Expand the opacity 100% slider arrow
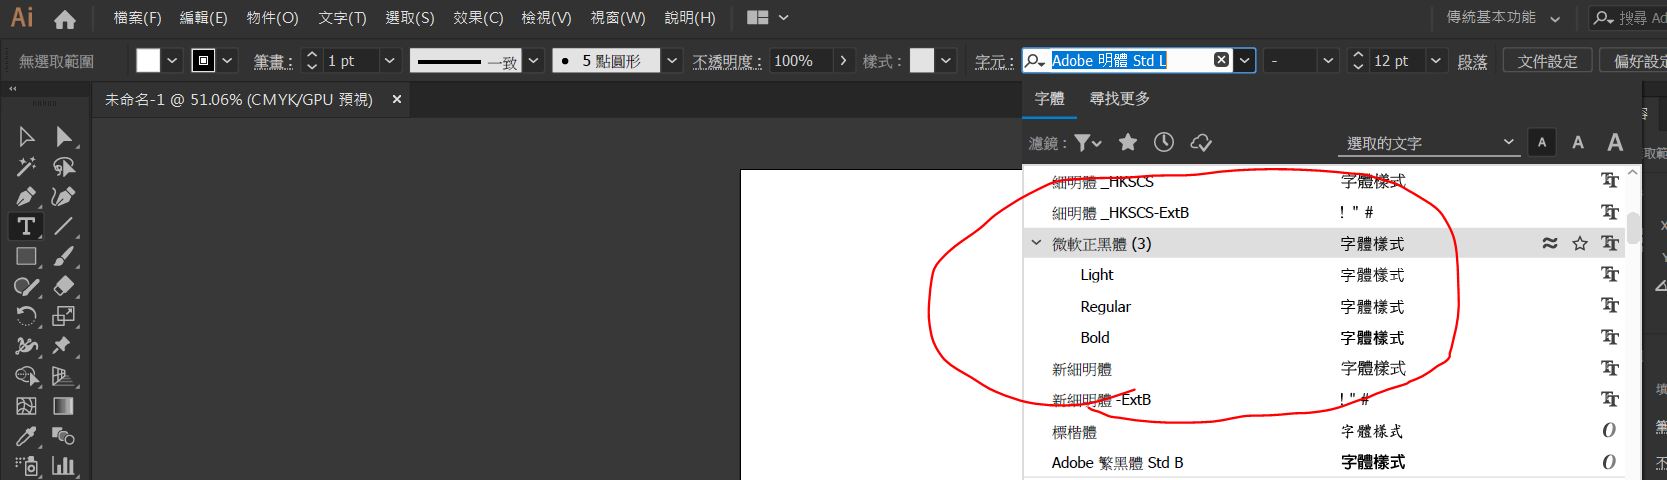 pos(844,60)
